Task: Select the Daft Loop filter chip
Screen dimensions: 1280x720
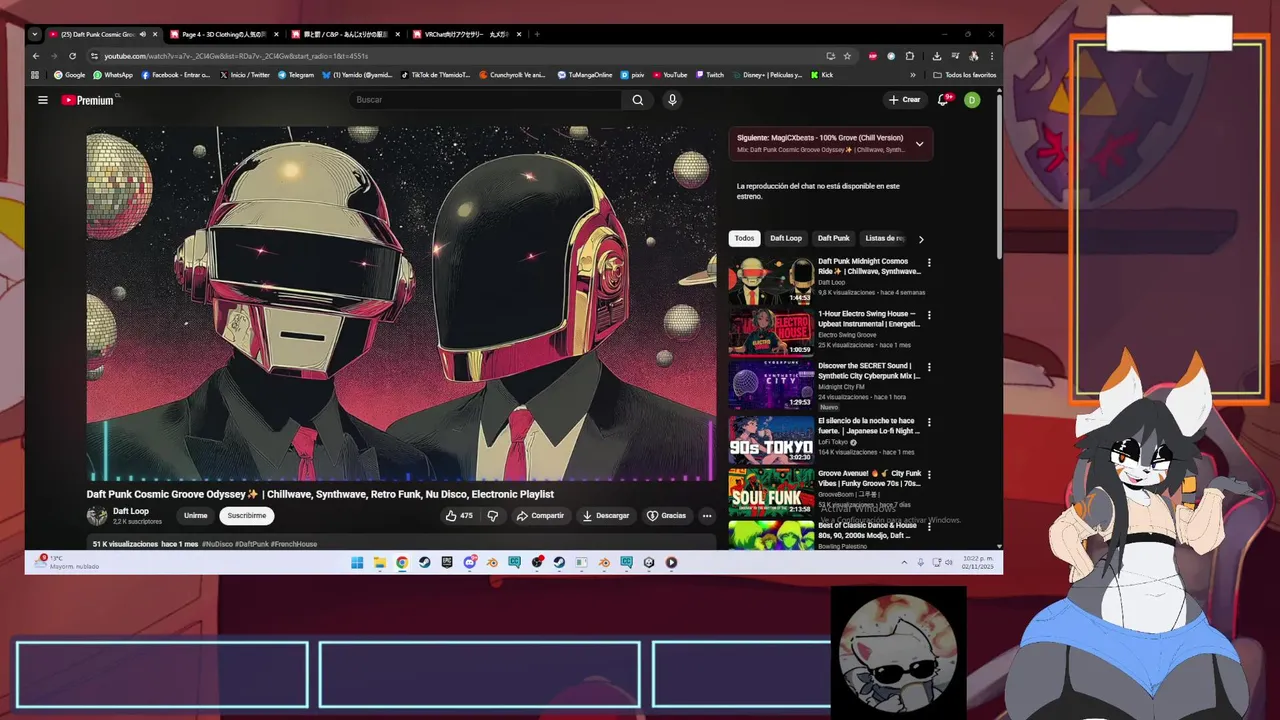Action: coord(786,239)
